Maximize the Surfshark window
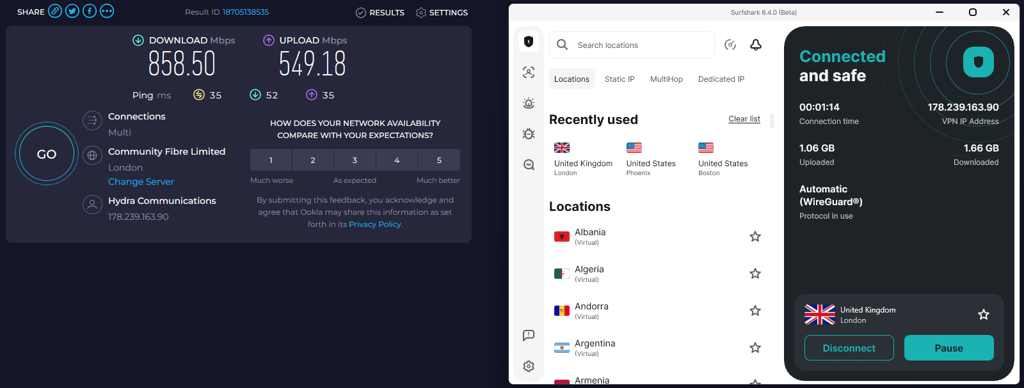The image size is (1024, 388). tap(972, 12)
